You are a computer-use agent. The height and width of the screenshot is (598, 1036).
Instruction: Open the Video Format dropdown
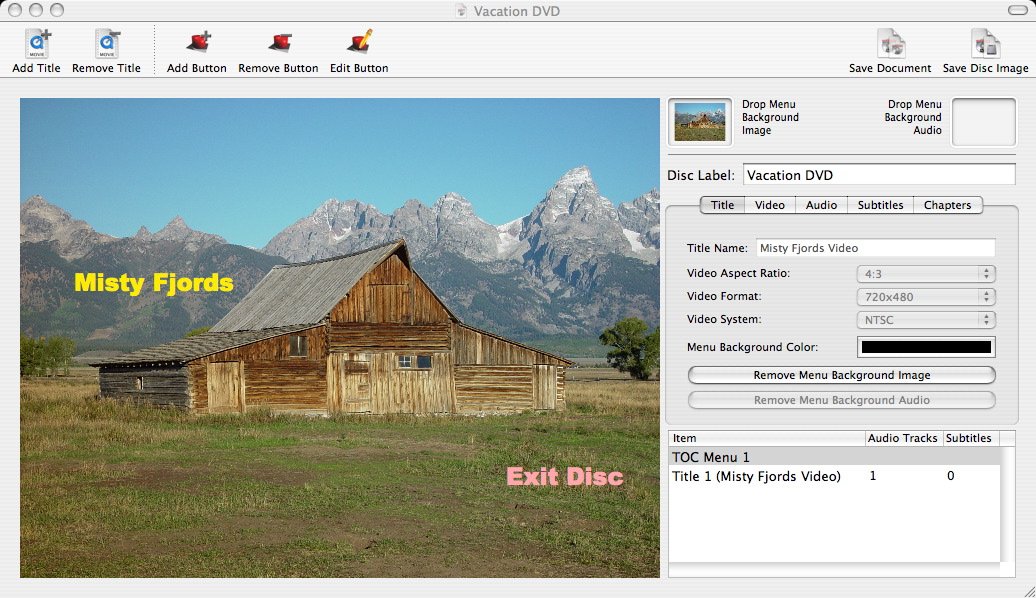pos(926,297)
